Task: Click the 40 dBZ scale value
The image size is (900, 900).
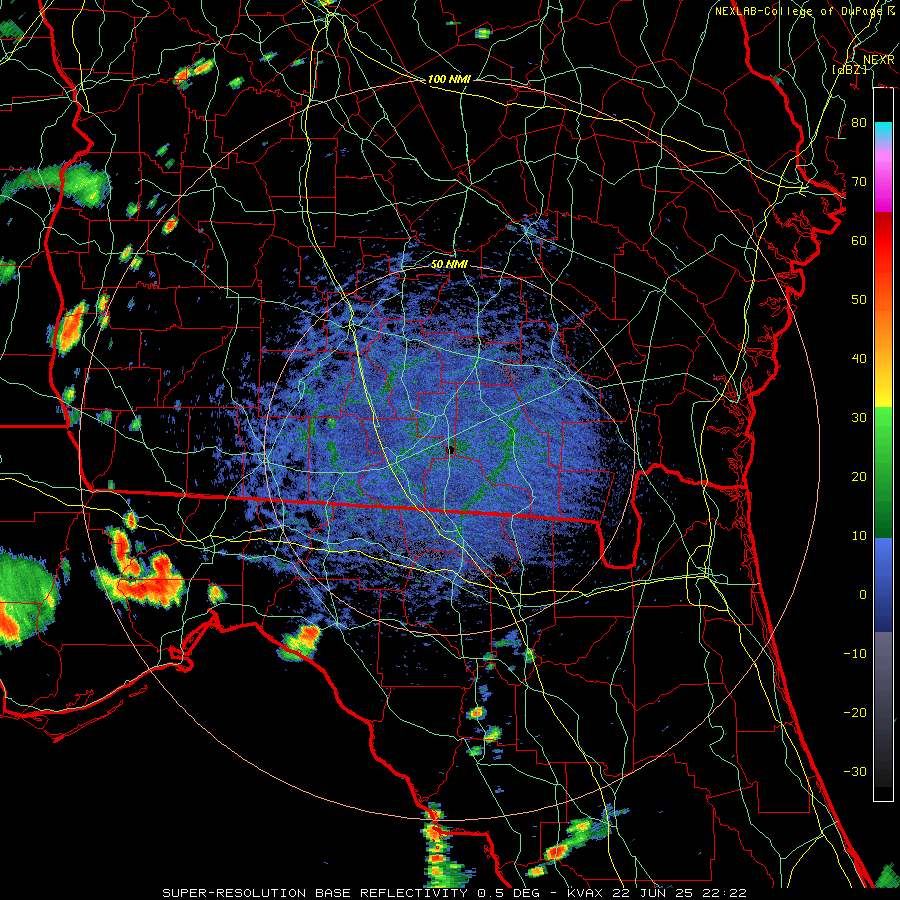Action: [x=859, y=359]
